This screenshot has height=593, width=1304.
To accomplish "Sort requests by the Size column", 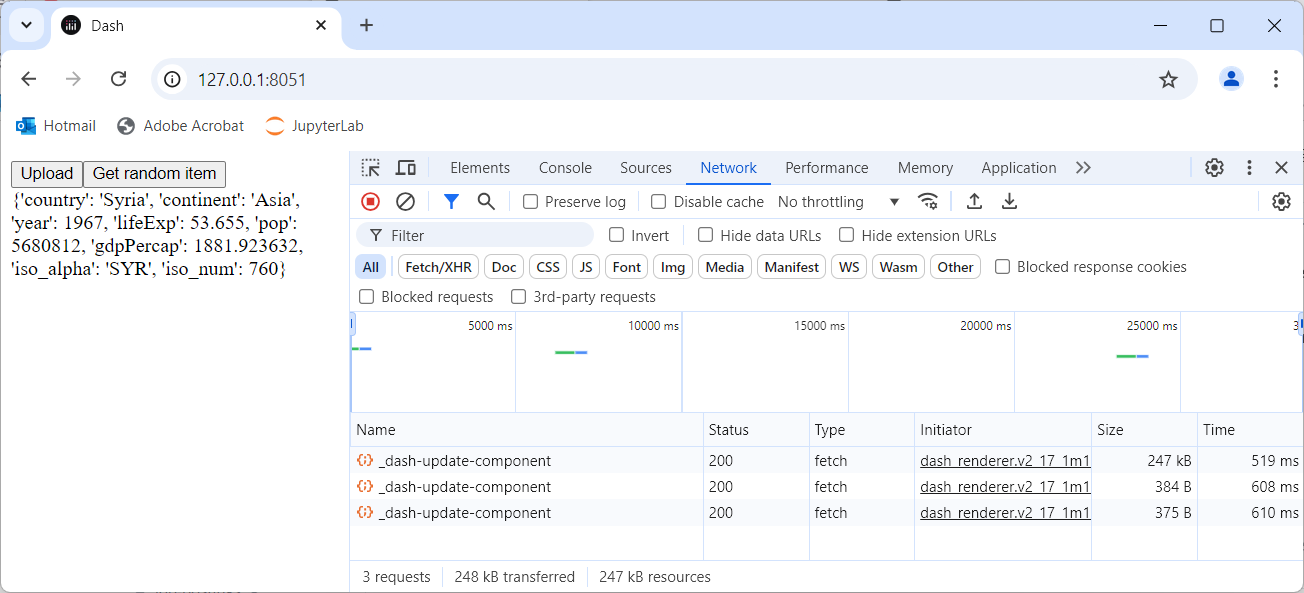I will (x=1144, y=430).
